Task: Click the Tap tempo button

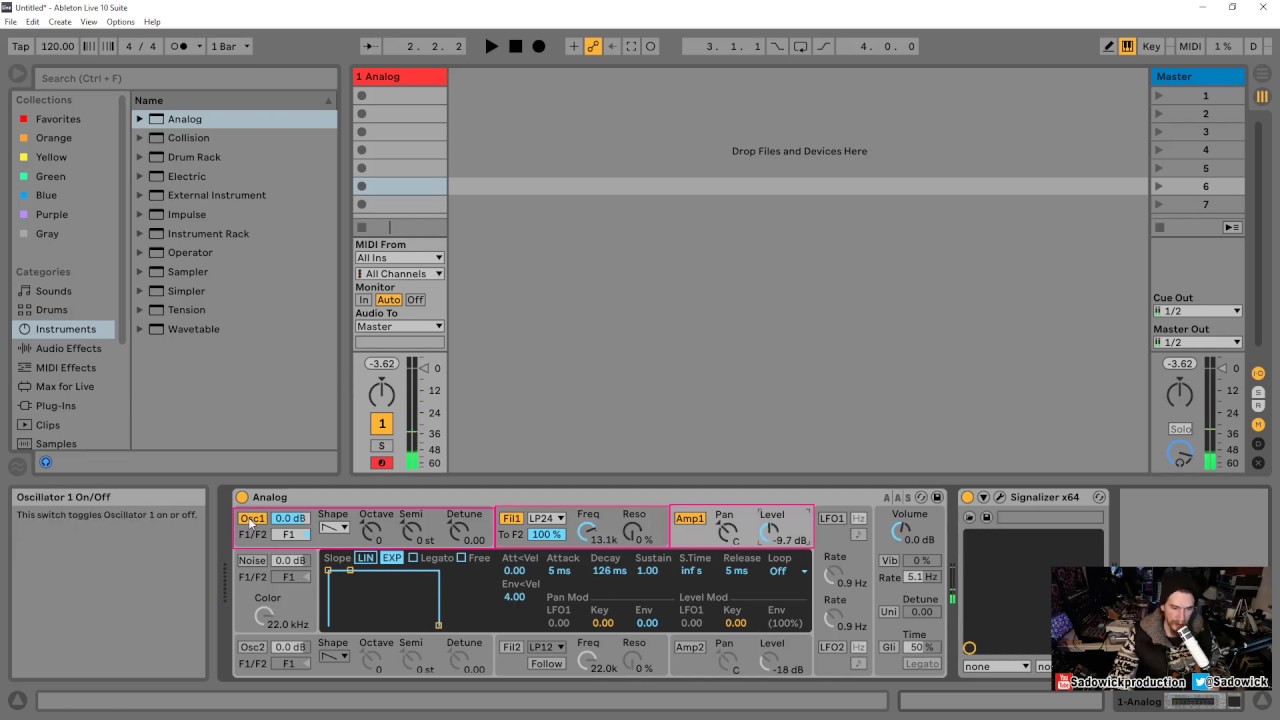Action: tap(21, 46)
